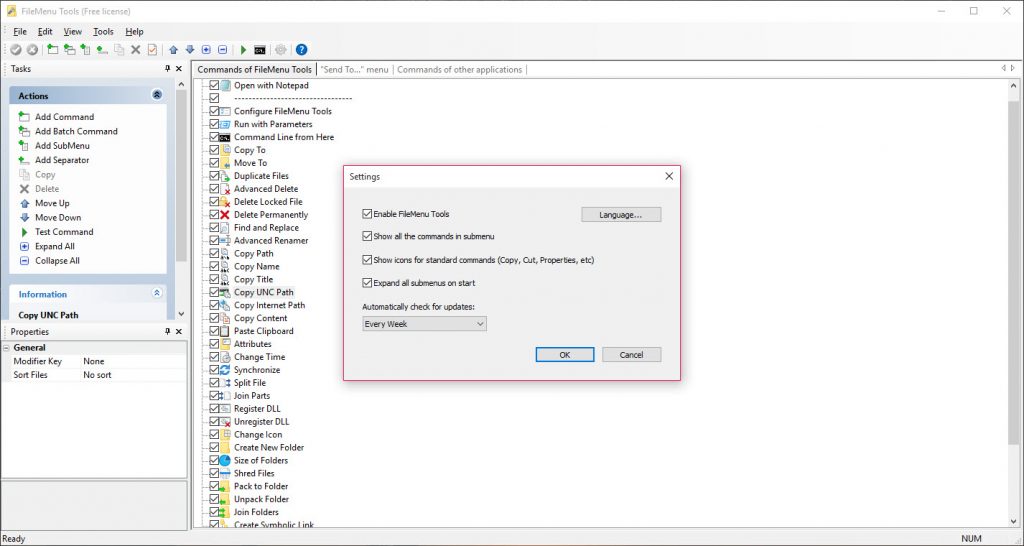1024x546 pixels.
Task: Click the Notepad icon beside Open with Notepad
Action: click(x=225, y=86)
